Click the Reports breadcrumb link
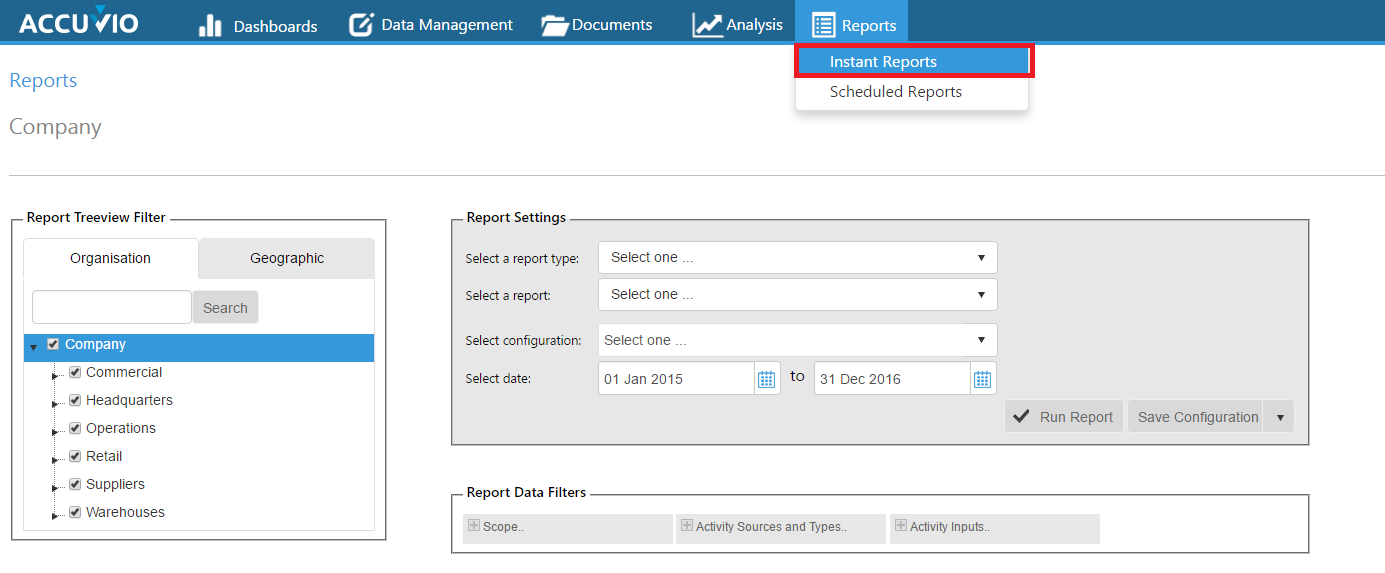The image size is (1385, 573). click(x=43, y=80)
